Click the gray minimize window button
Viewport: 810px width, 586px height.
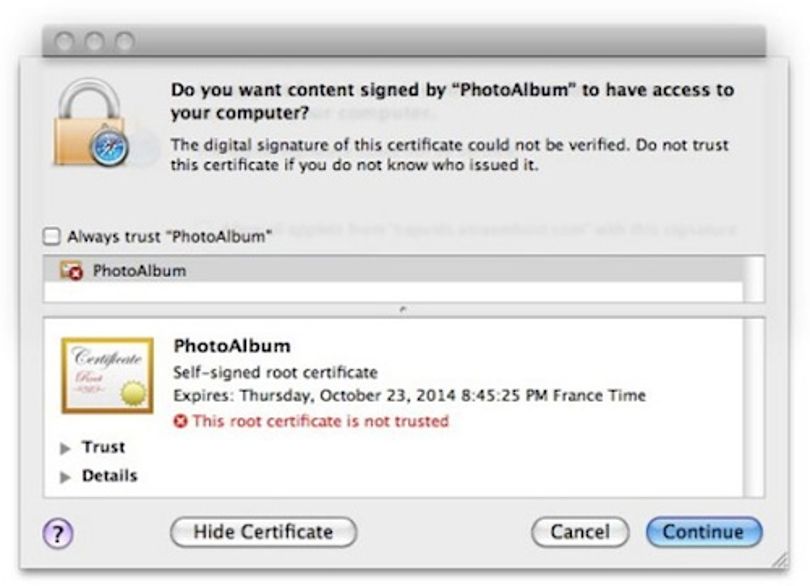click(95, 41)
